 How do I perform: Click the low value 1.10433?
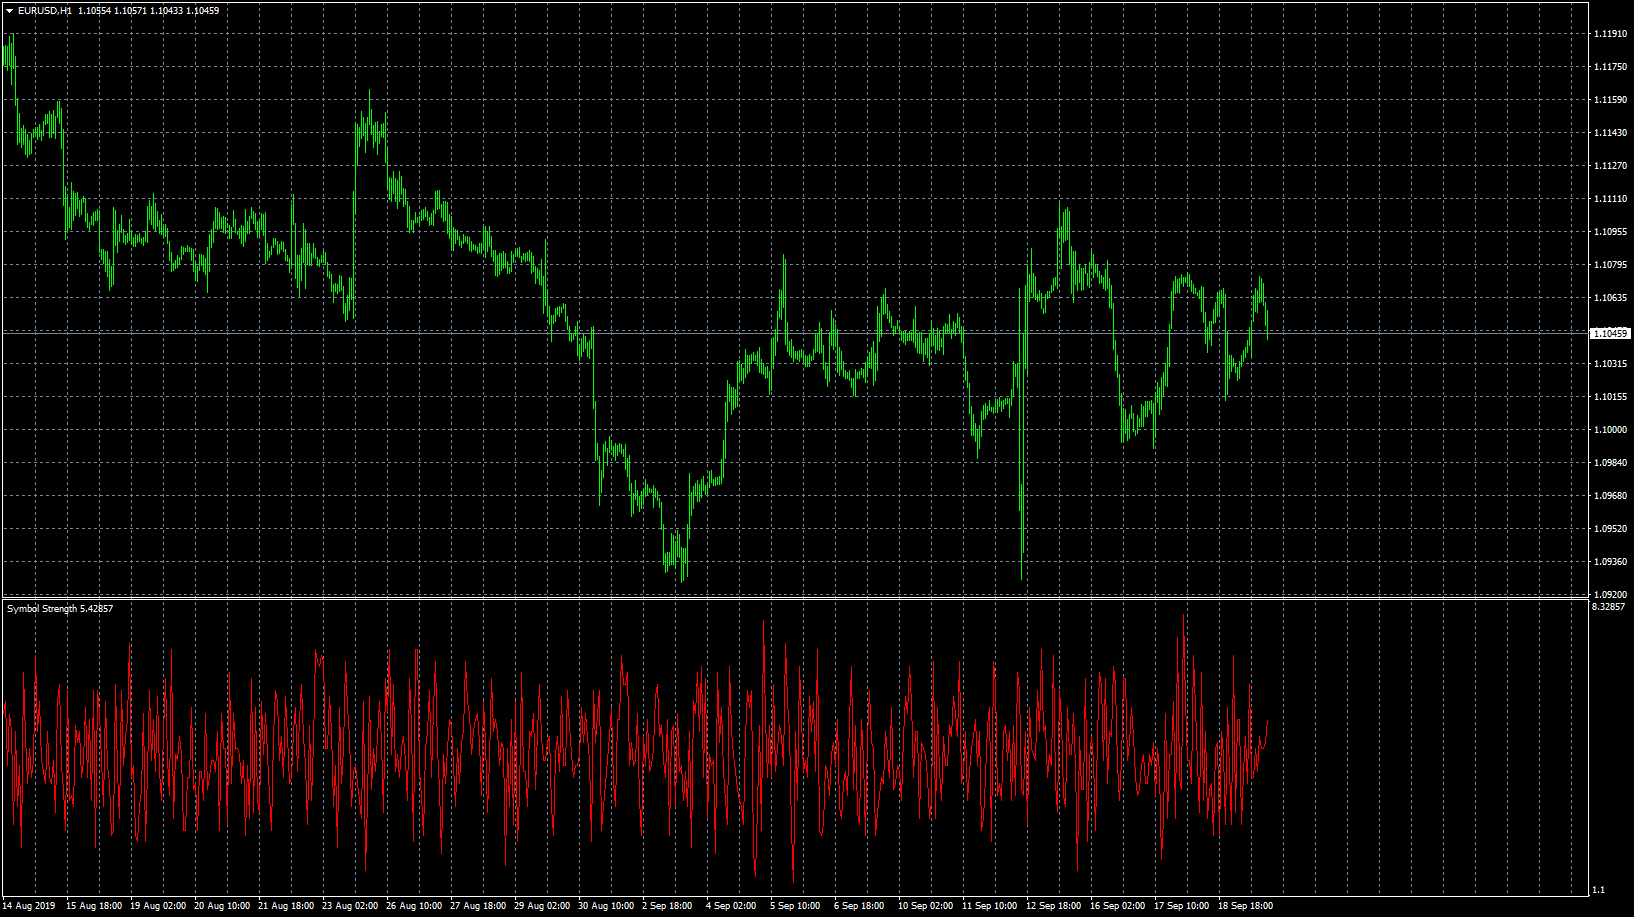coord(166,11)
